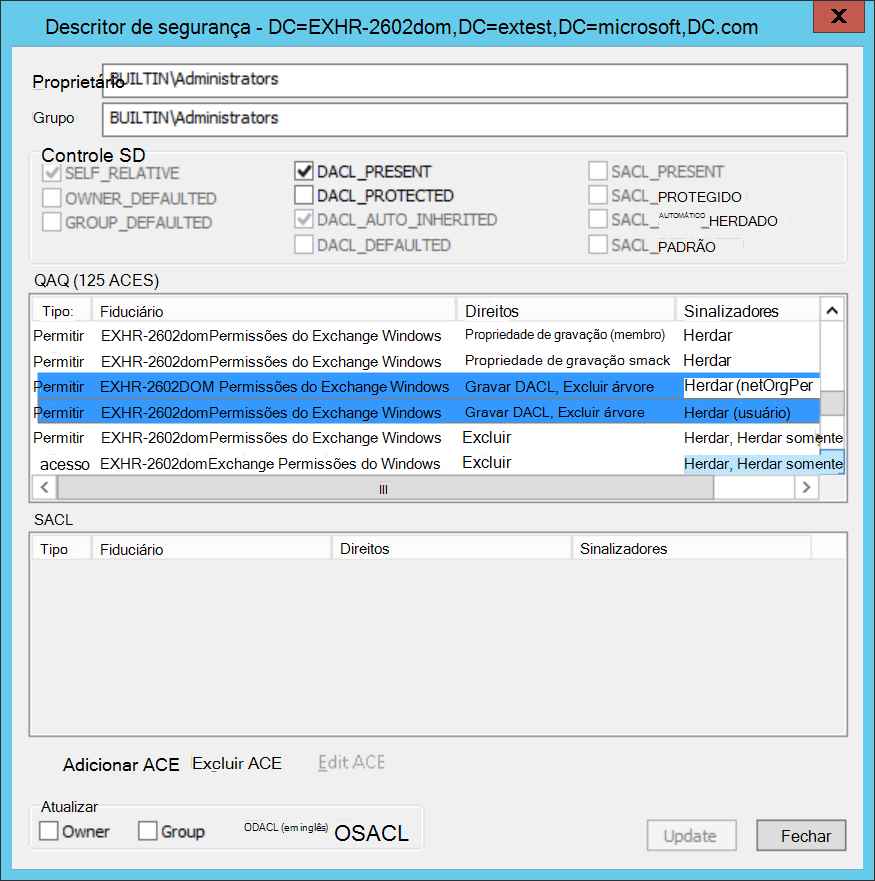Select the 'Propriedade de gravação (membro)' ACE row
The image size is (875, 881).
click(426, 335)
